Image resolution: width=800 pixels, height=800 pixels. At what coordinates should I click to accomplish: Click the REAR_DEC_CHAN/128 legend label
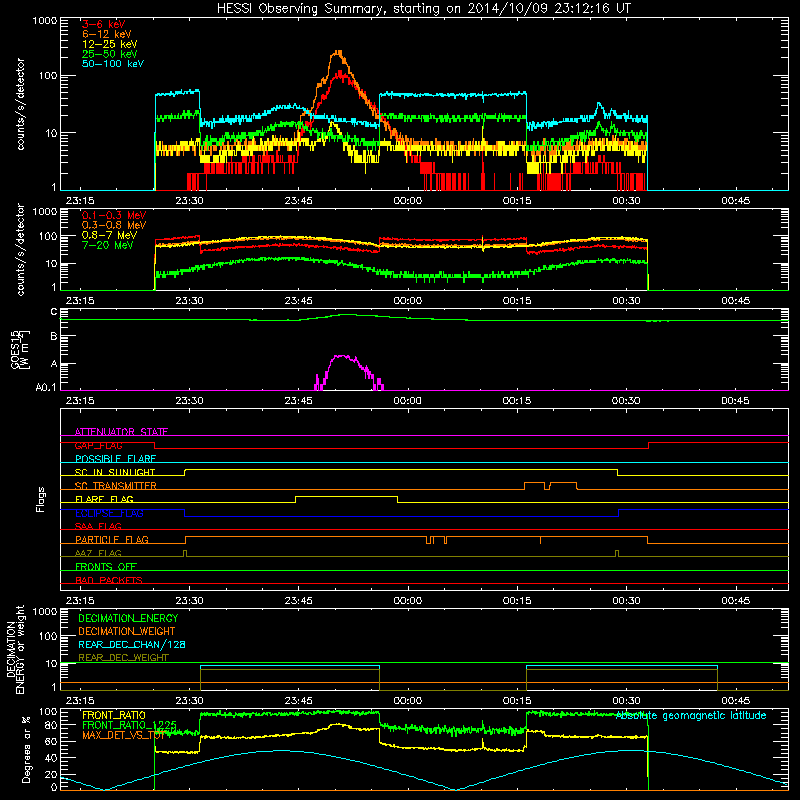132,644
